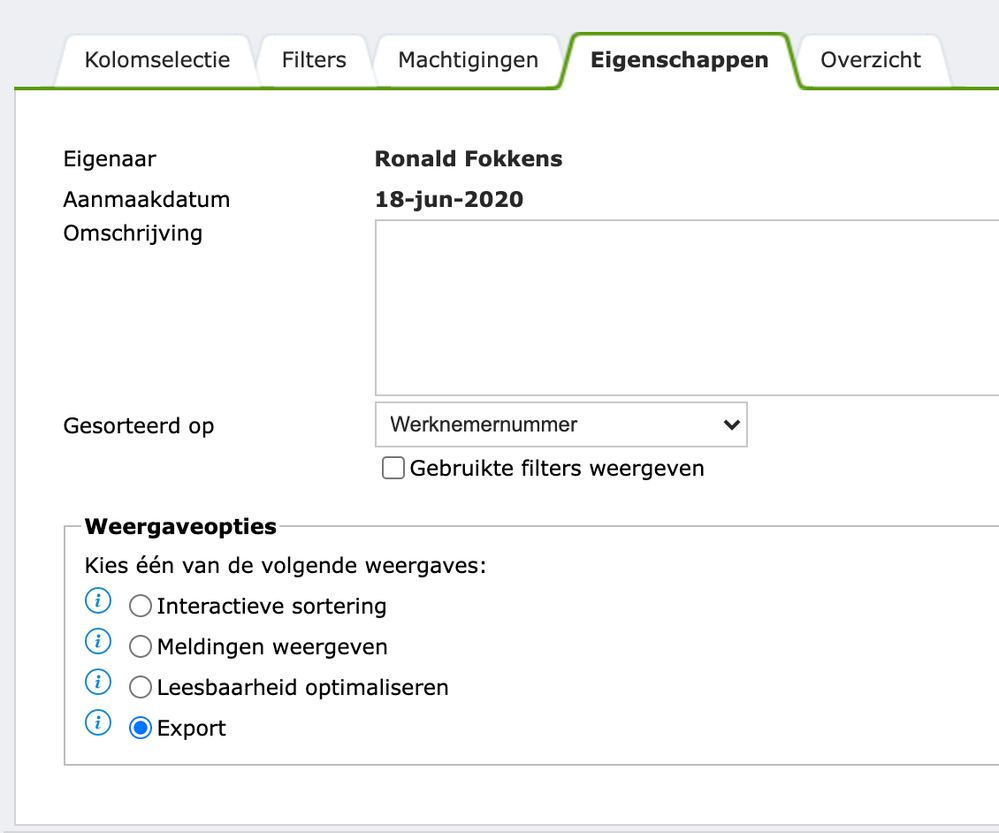This screenshot has width=999, height=833.
Task: Open info icon next to Export
Action: point(98,724)
